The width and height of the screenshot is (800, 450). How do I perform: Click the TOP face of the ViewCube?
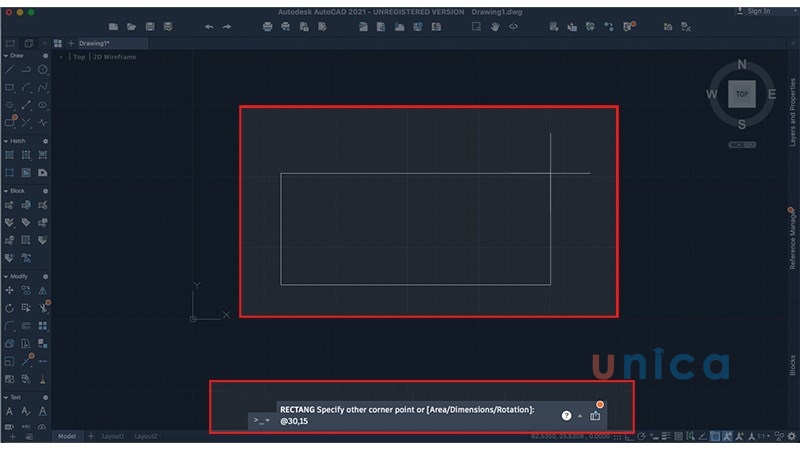(741, 94)
